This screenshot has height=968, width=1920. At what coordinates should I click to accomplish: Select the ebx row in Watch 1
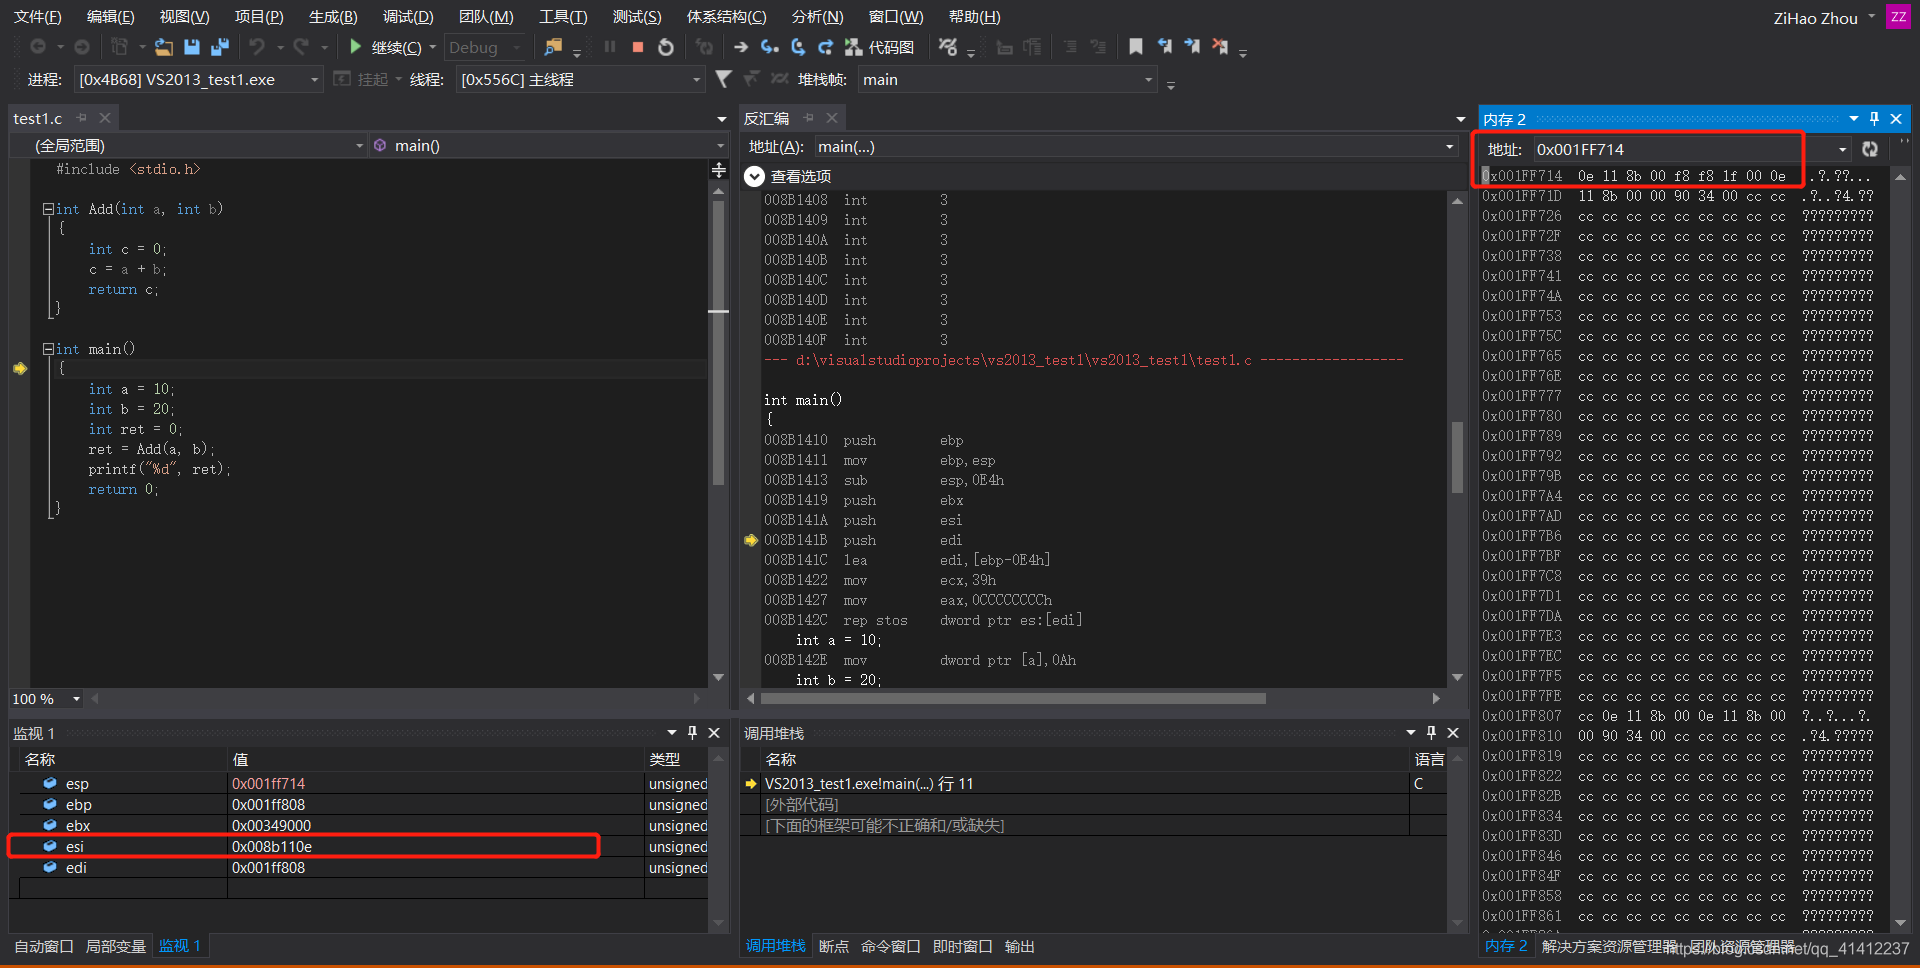[364, 825]
